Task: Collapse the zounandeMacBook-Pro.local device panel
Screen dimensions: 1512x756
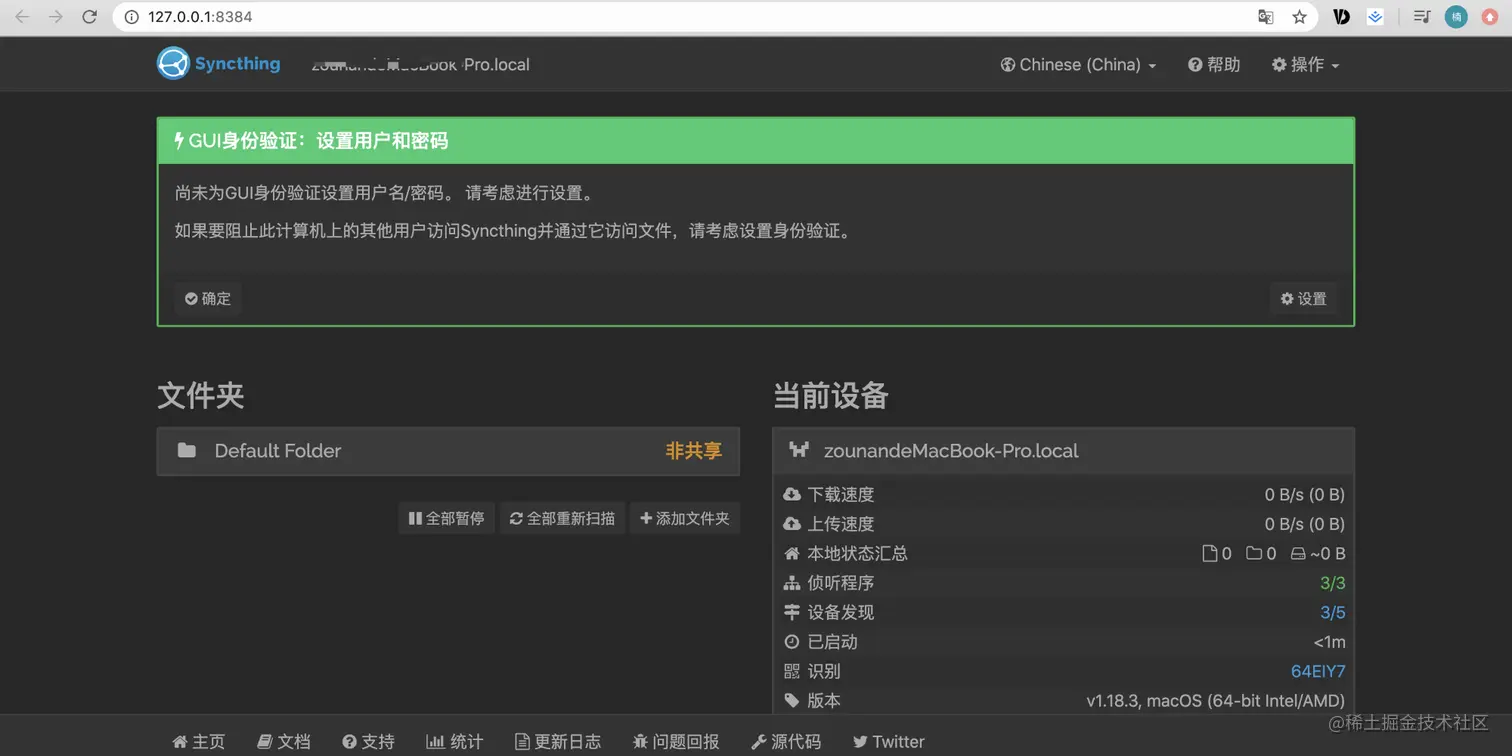Action: pos(1063,451)
